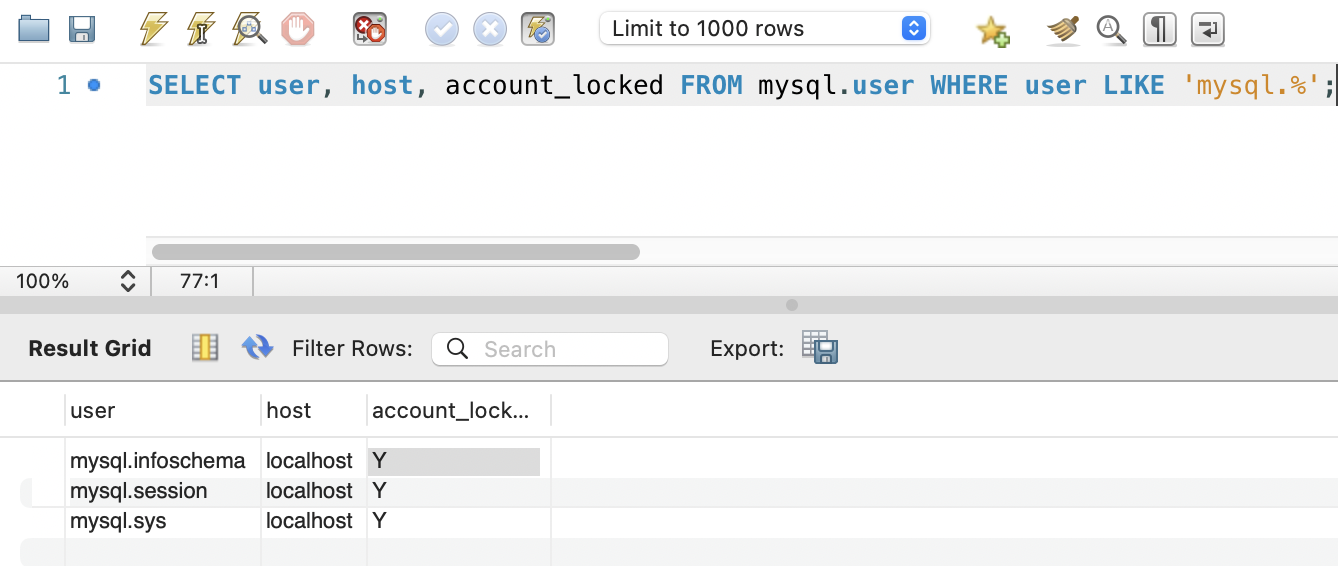
Task: Open the Limit to 1000 rows dropdown
Action: (x=765, y=28)
